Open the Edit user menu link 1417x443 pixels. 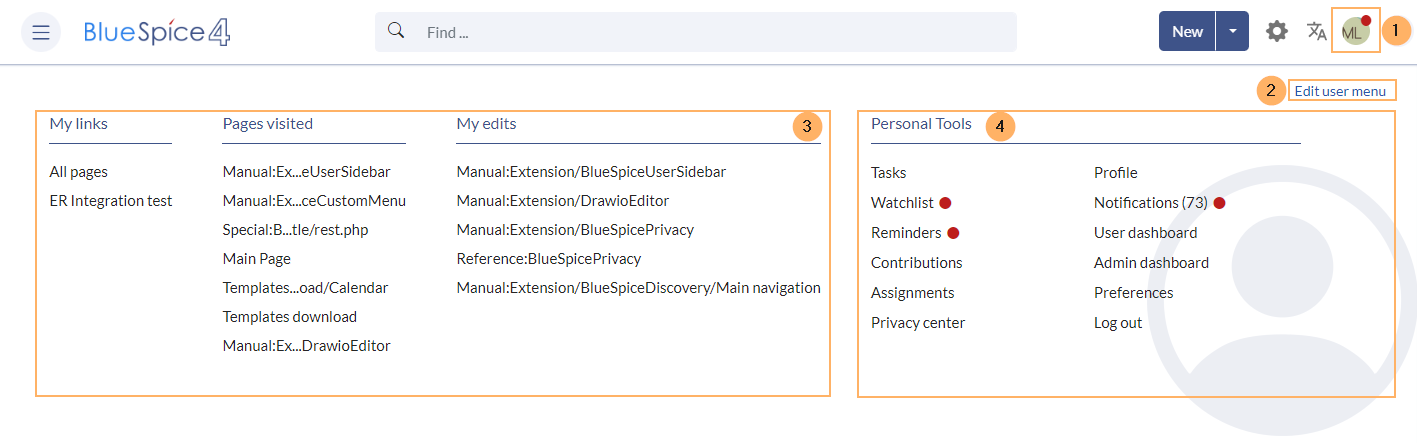[x=1340, y=91]
